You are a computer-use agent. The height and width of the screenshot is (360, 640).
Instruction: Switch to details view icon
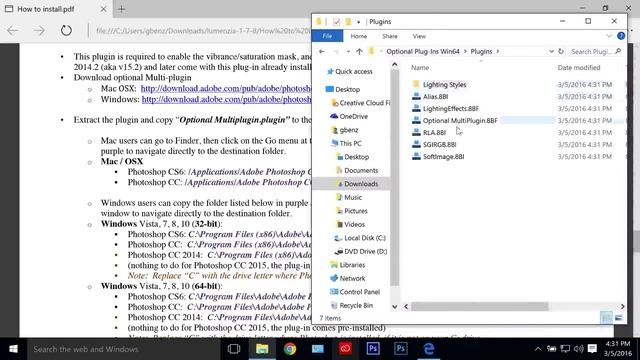click(606, 318)
